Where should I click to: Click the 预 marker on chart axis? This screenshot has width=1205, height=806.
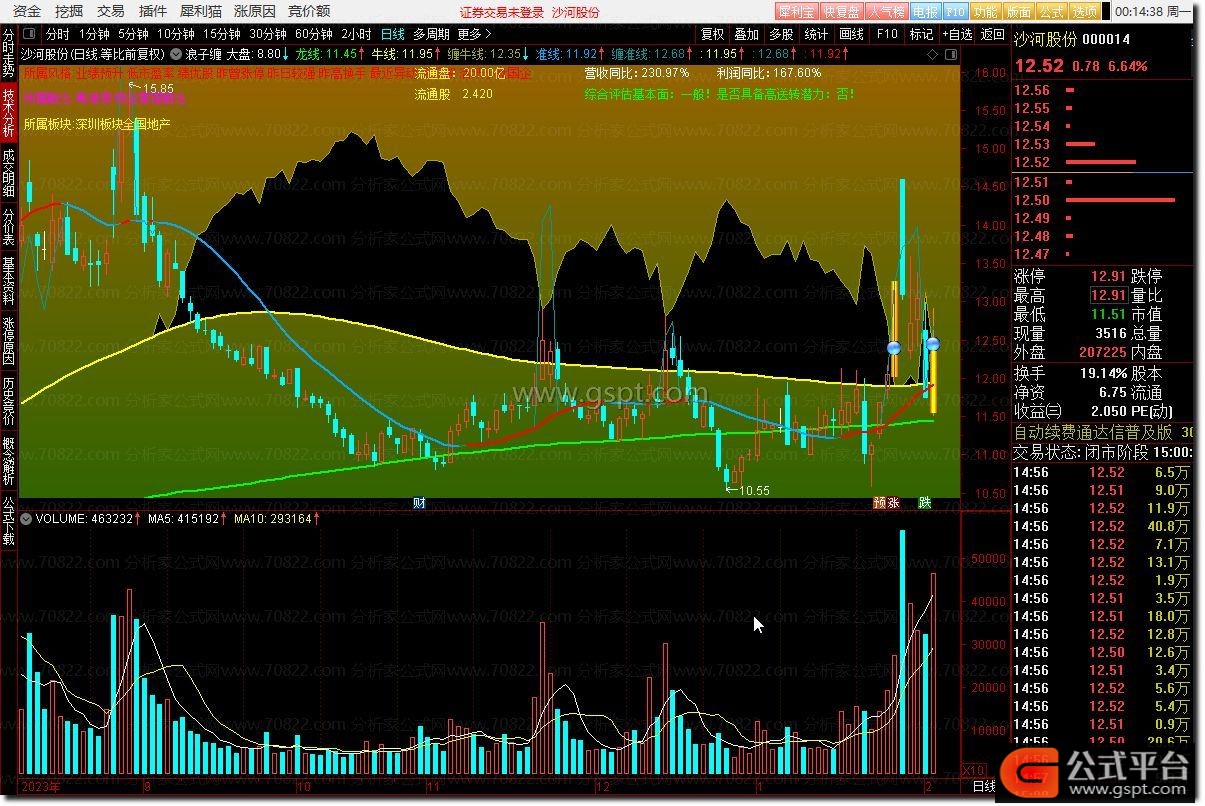pyautogui.click(x=880, y=503)
